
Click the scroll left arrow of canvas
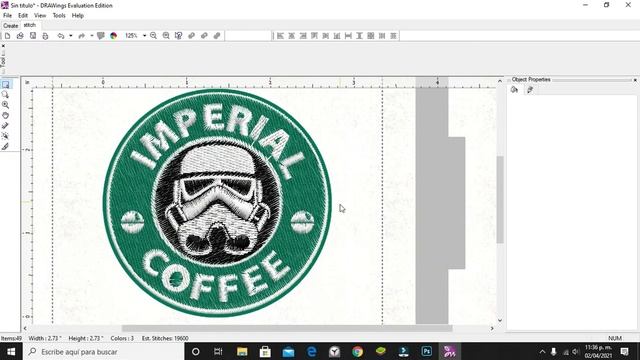pyautogui.click(x=25, y=328)
